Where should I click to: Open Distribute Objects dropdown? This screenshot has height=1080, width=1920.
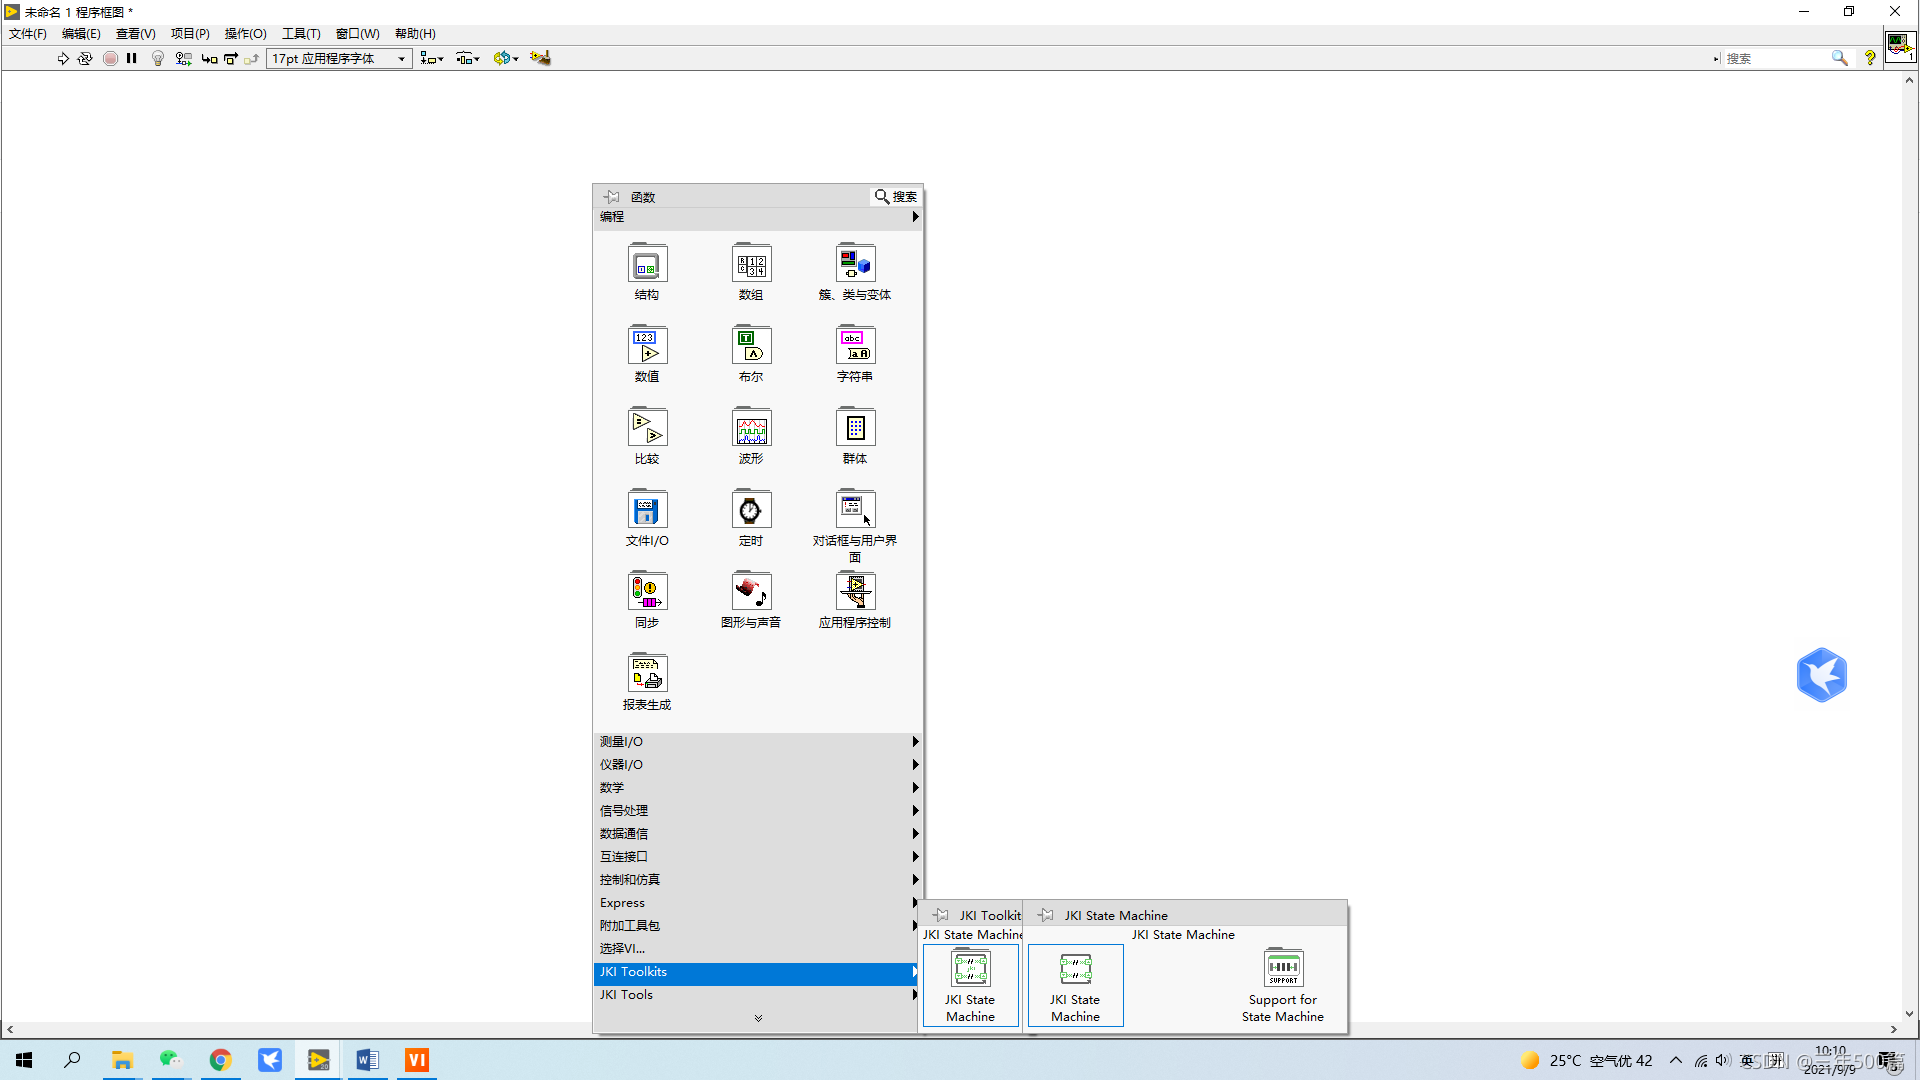click(468, 59)
